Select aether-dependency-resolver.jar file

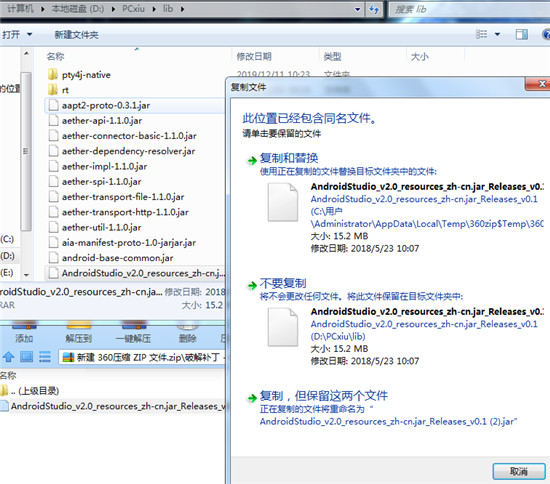[128, 151]
